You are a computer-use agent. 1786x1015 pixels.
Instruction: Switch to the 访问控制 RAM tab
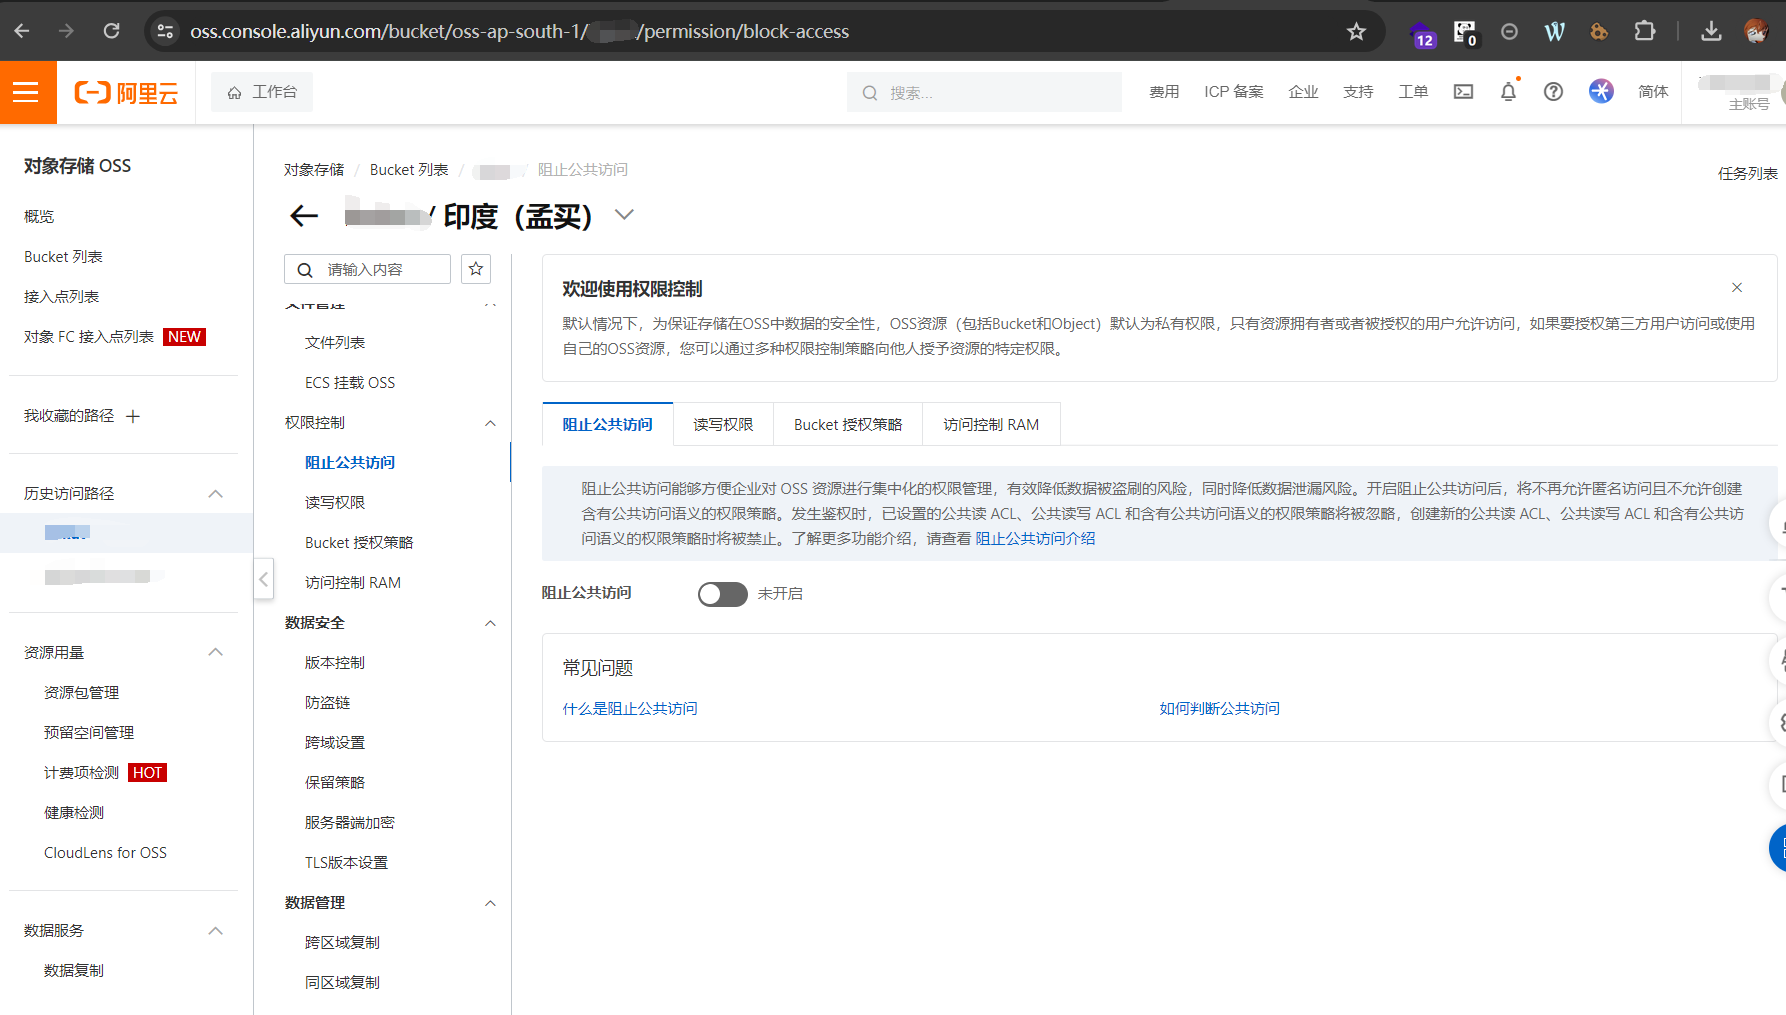[x=991, y=424]
